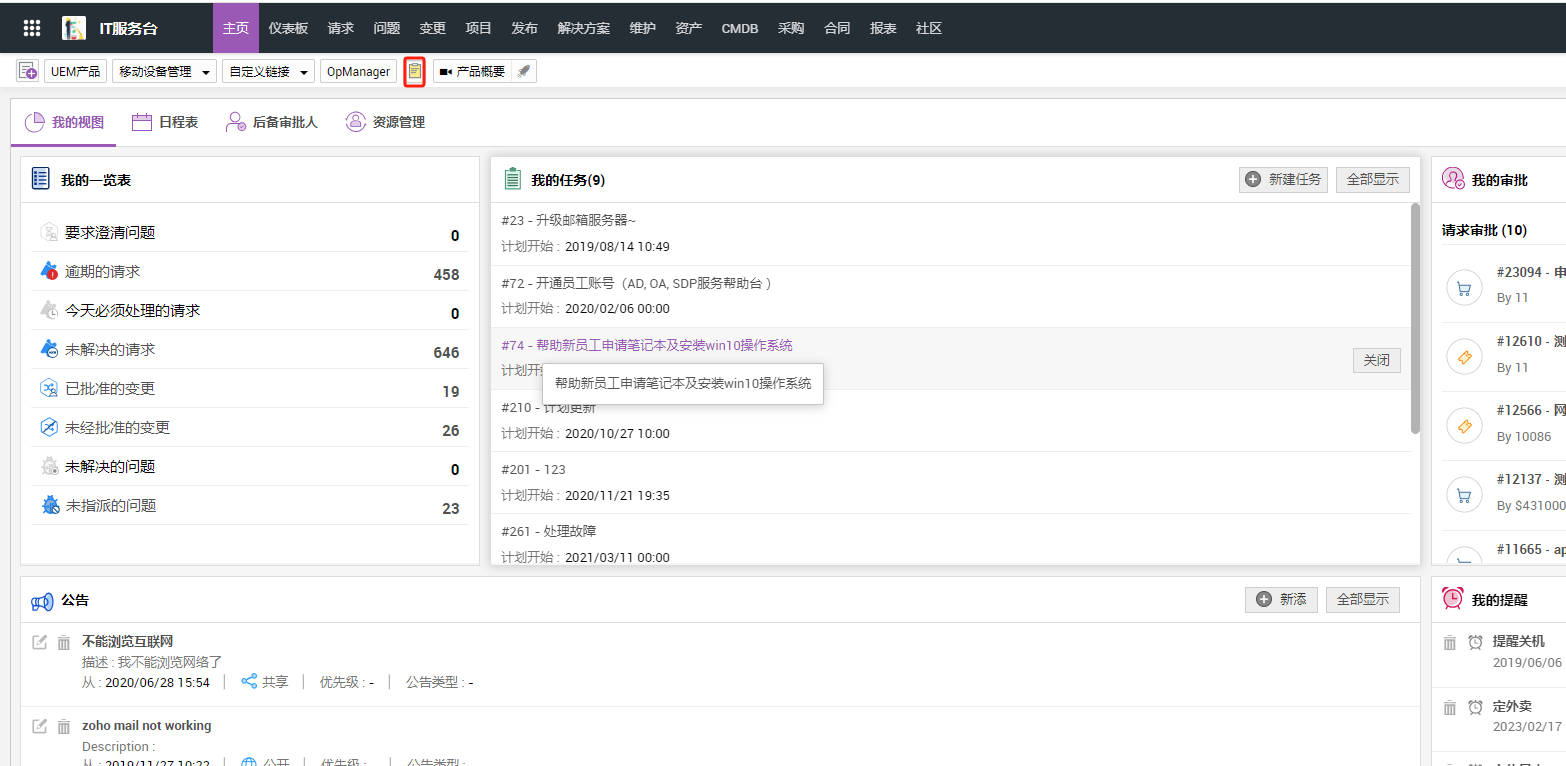
Task: Close task #74 with 关闭 button
Action: click(1376, 360)
